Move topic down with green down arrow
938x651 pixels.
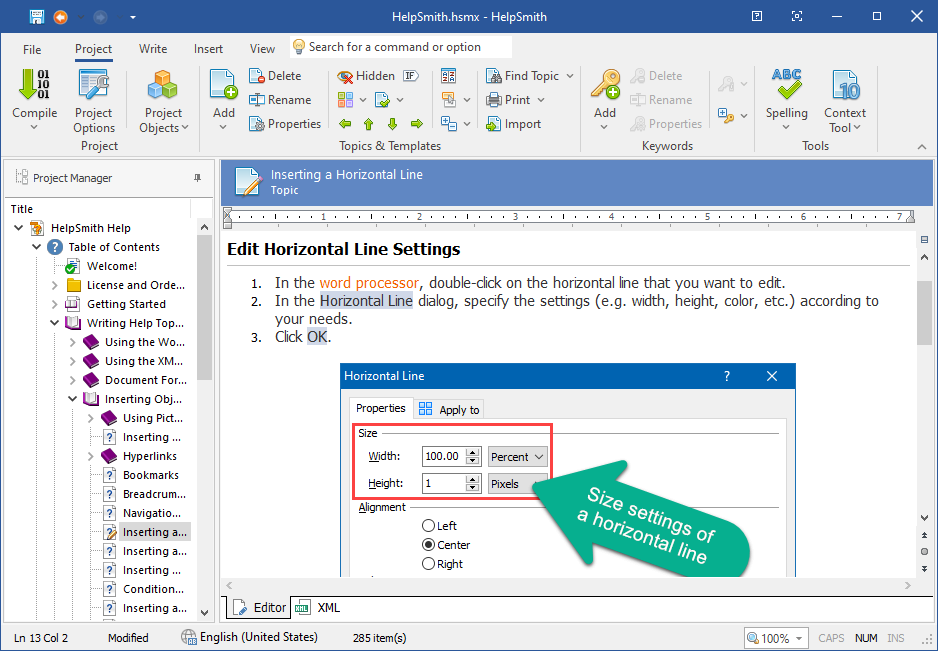392,124
